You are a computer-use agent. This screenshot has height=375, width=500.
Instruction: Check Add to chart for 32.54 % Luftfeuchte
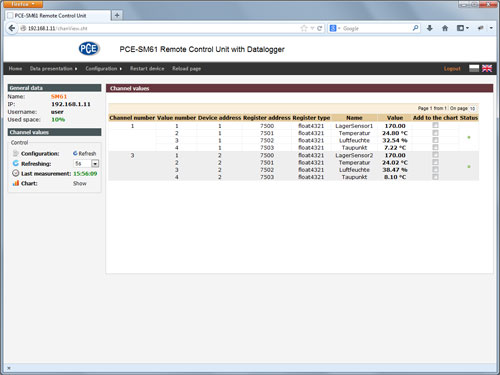(435, 140)
